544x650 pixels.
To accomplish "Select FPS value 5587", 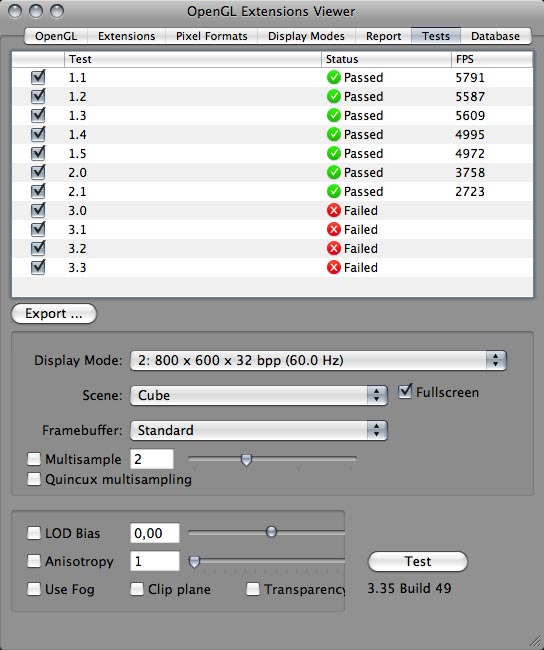I will pos(470,97).
